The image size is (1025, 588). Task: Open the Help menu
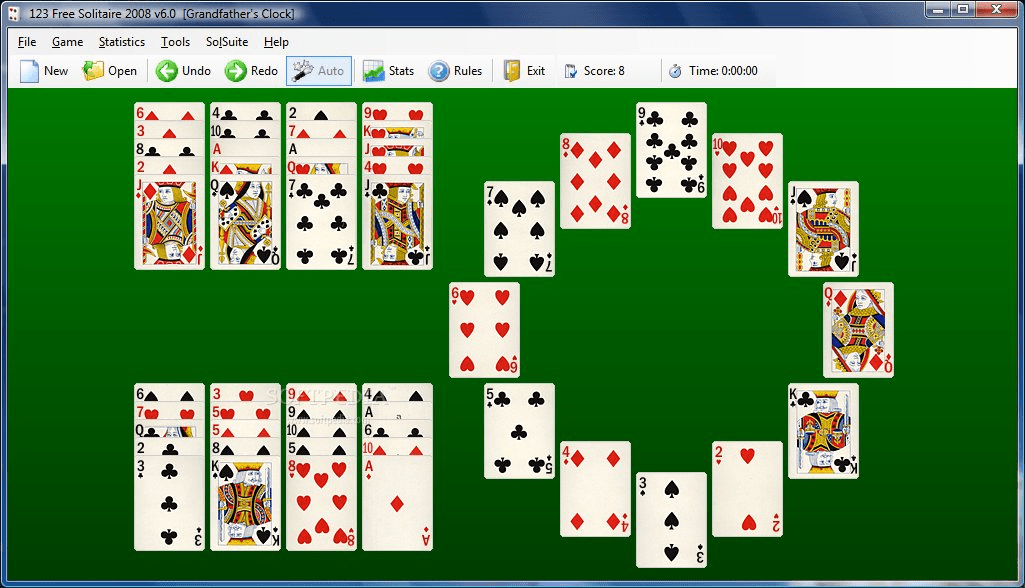[x=276, y=42]
